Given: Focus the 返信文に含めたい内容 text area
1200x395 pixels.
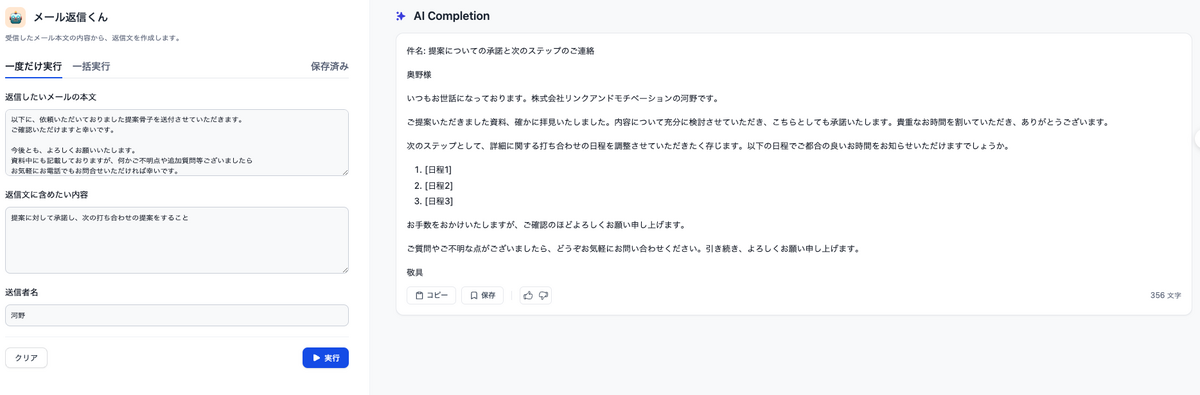Looking at the screenshot, I should tap(177, 240).
